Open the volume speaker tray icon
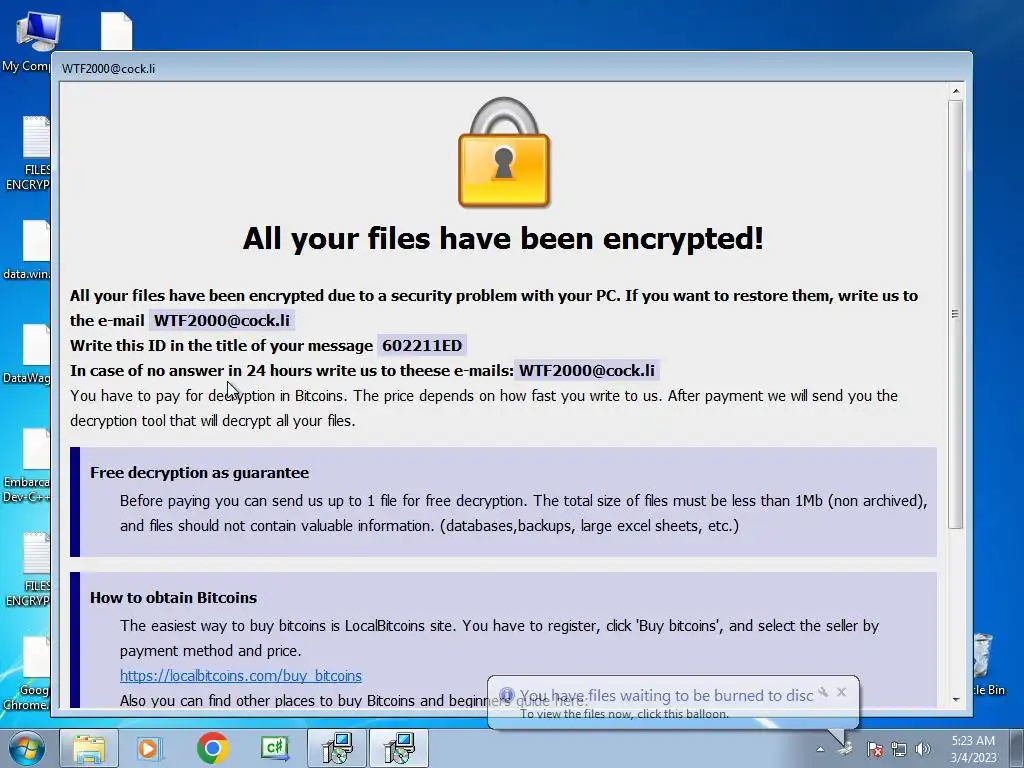 922,749
